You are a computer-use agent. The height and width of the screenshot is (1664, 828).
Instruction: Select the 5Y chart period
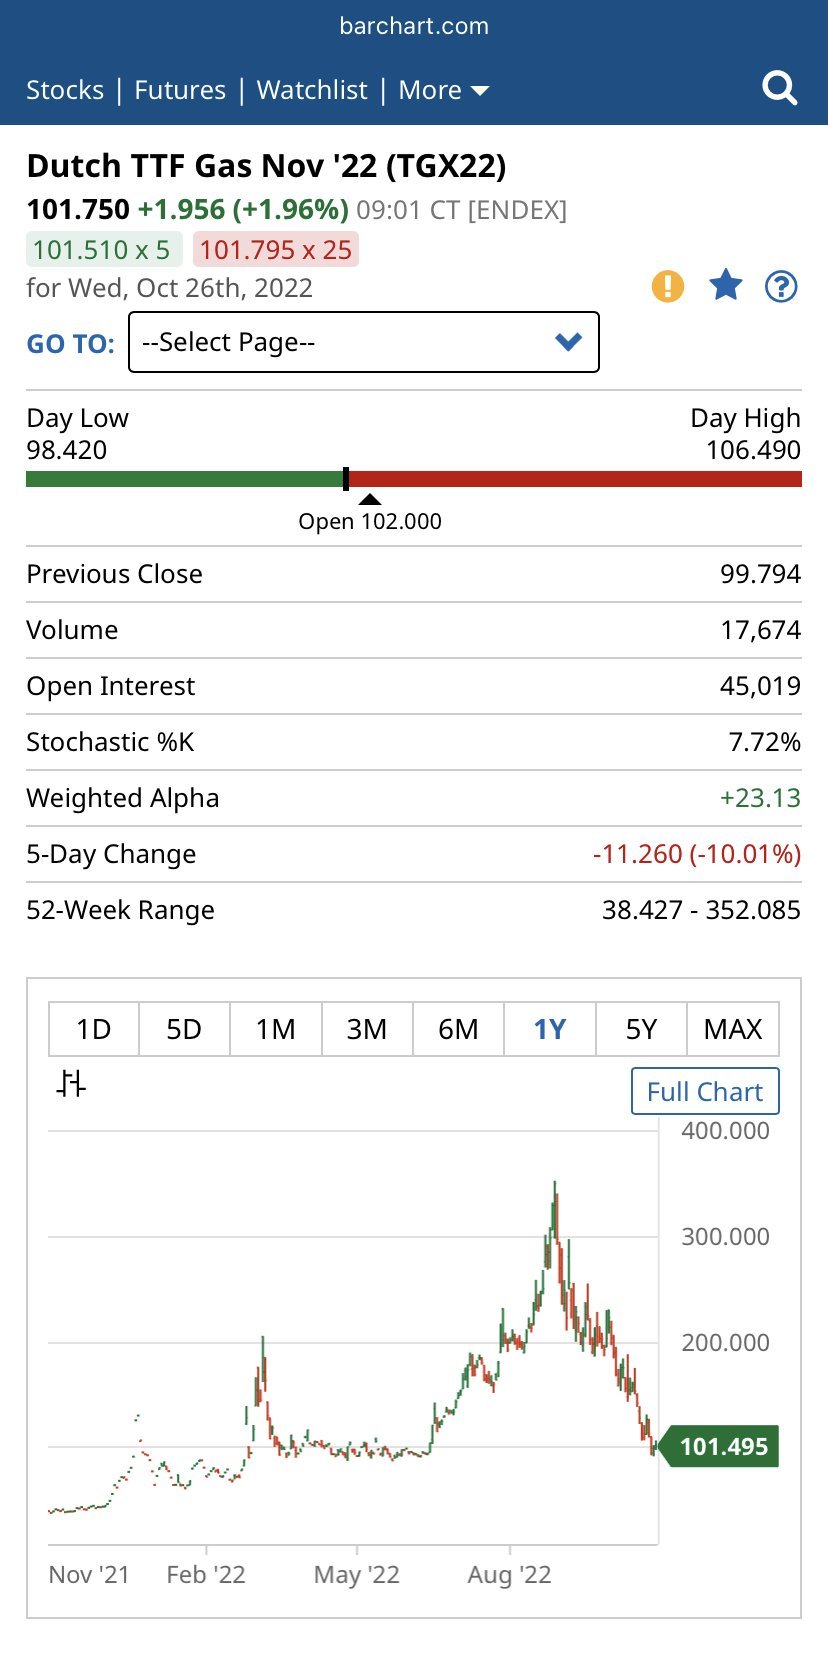point(641,1029)
